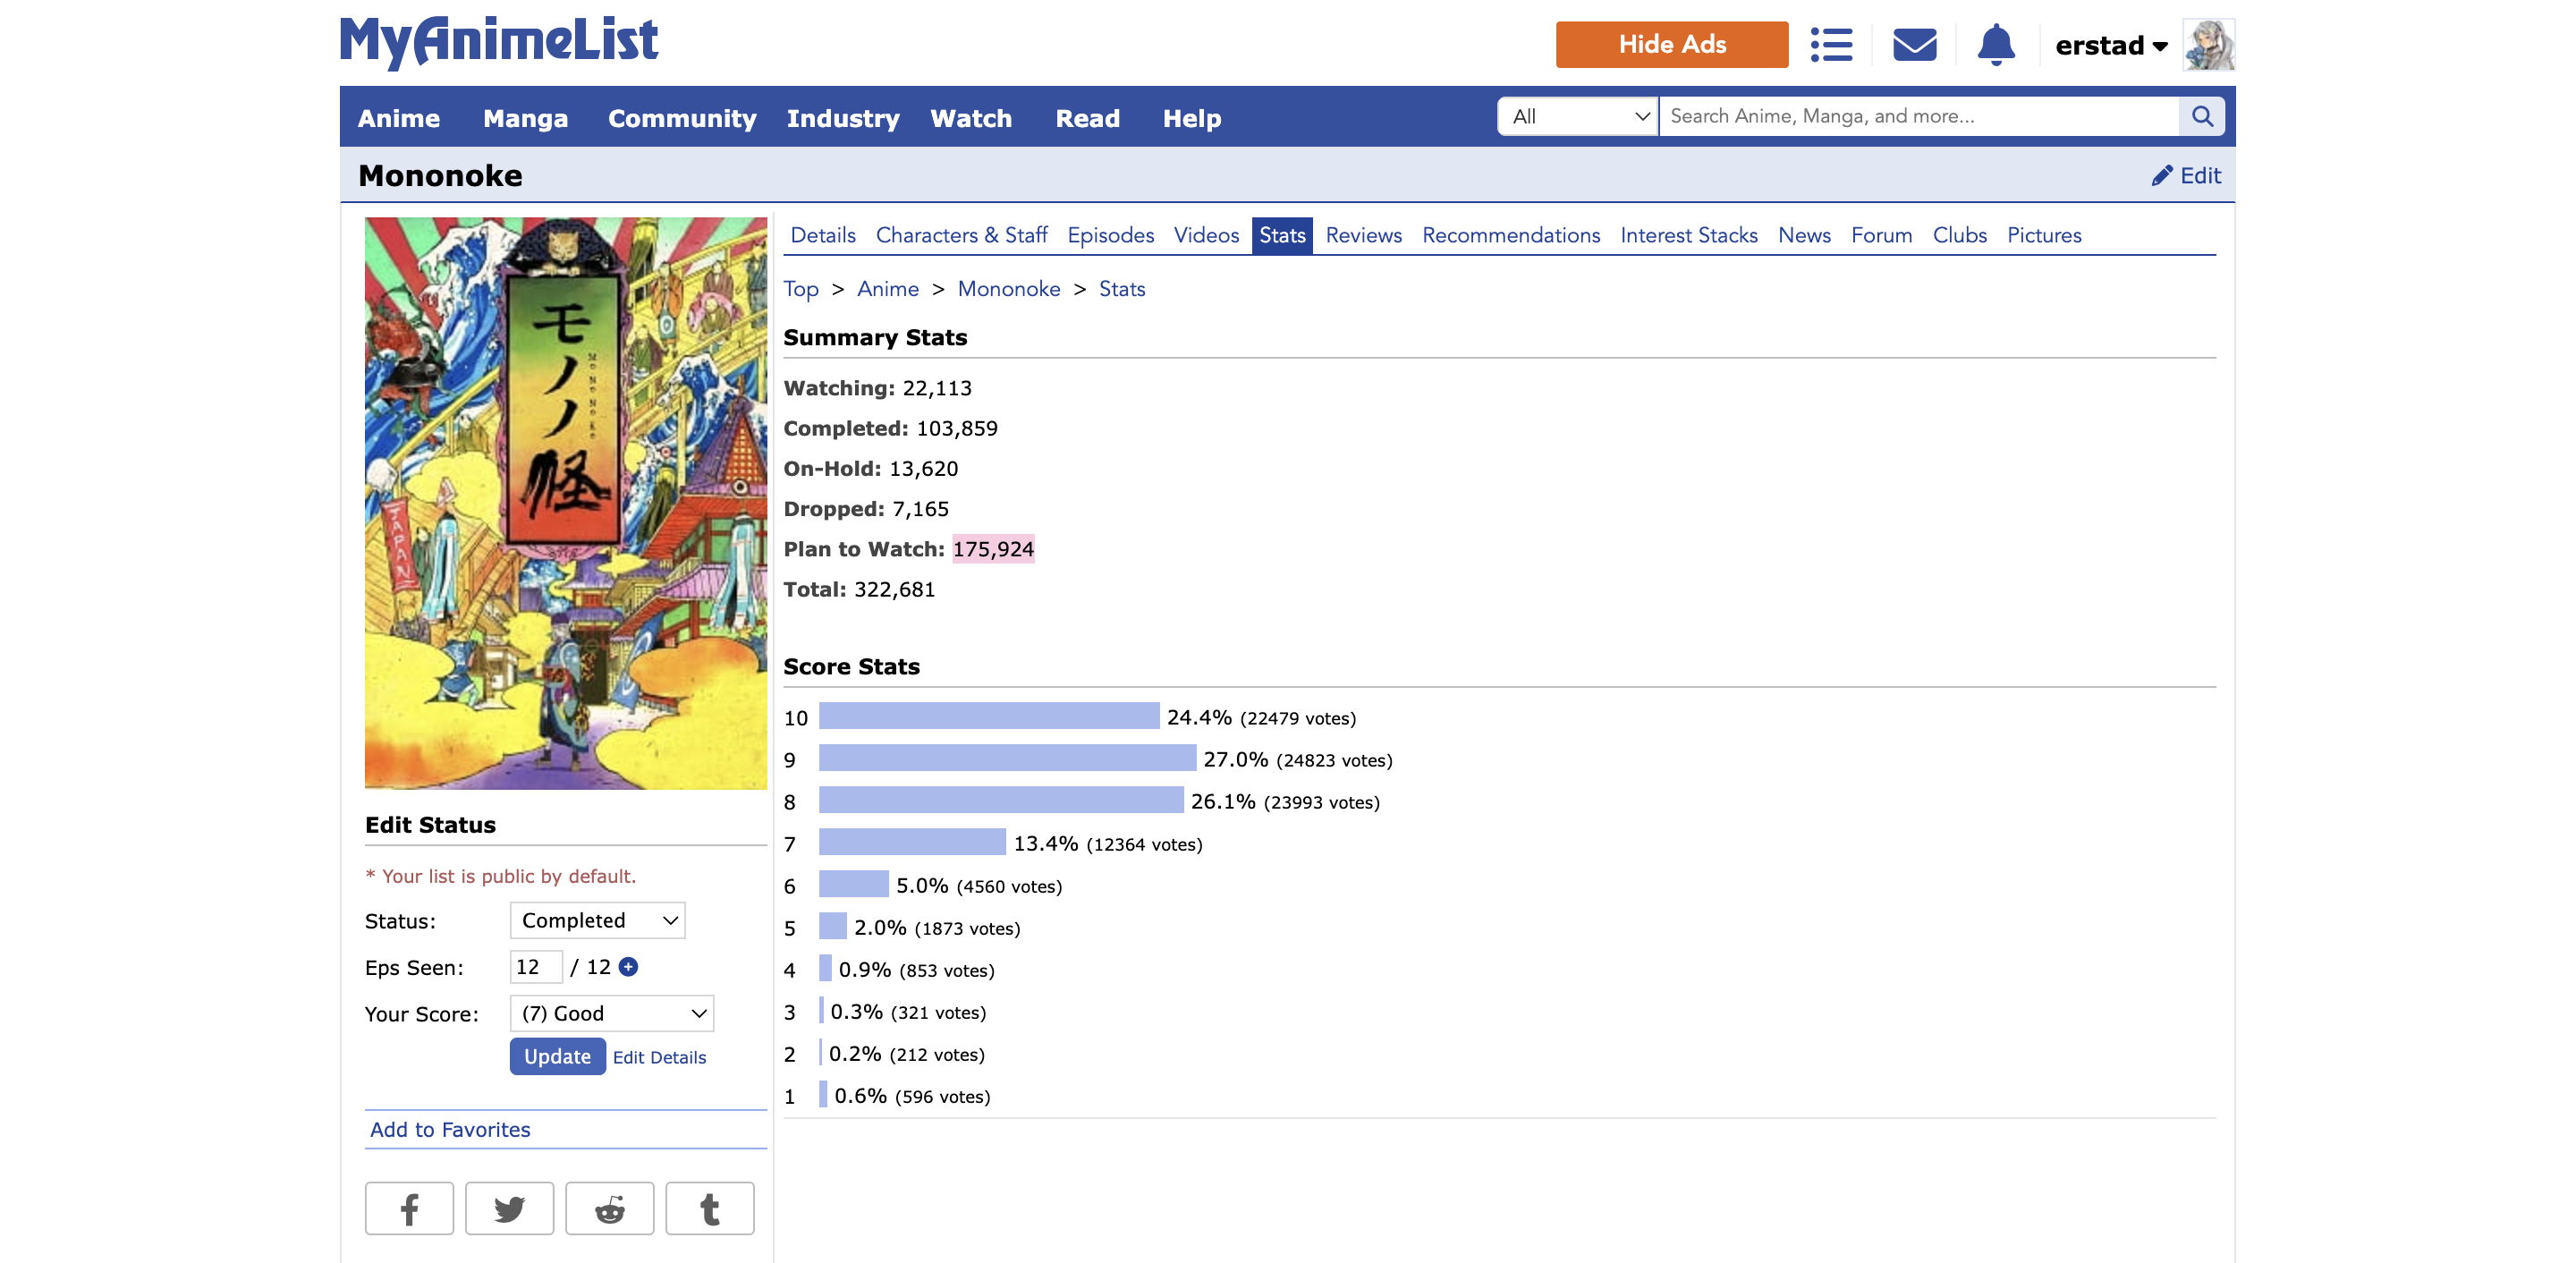The height and width of the screenshot is (1263, 2576).
Task: Expand erstad account menu
Action: (2111, 45)
